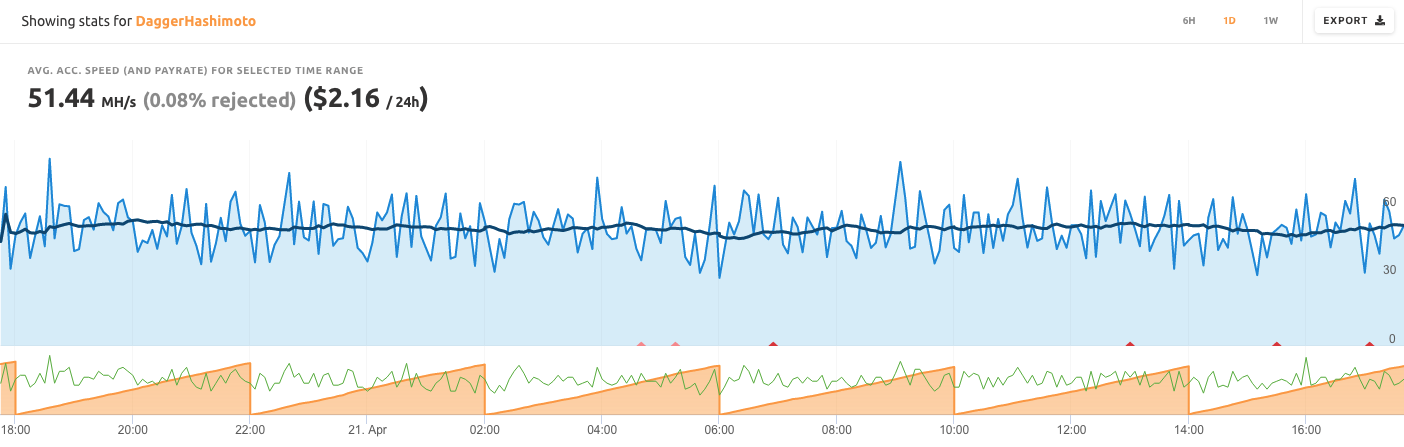Viewport: 1404px width, 447px height.
Task: Click the 0.08% rejected text
Action: tap(220, 100)
